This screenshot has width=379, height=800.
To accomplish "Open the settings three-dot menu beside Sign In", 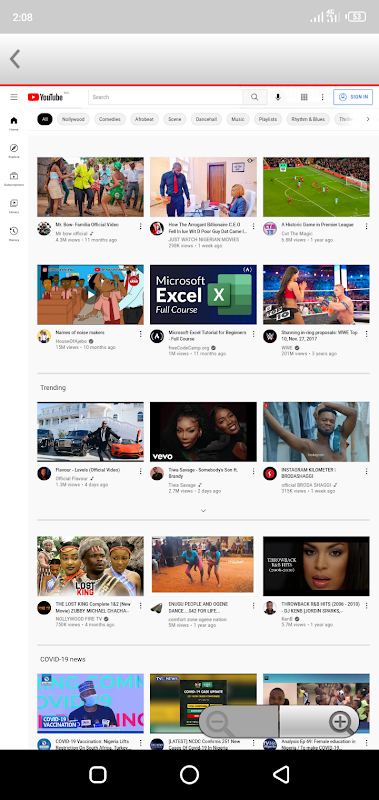I will click(x=322, y=97).
